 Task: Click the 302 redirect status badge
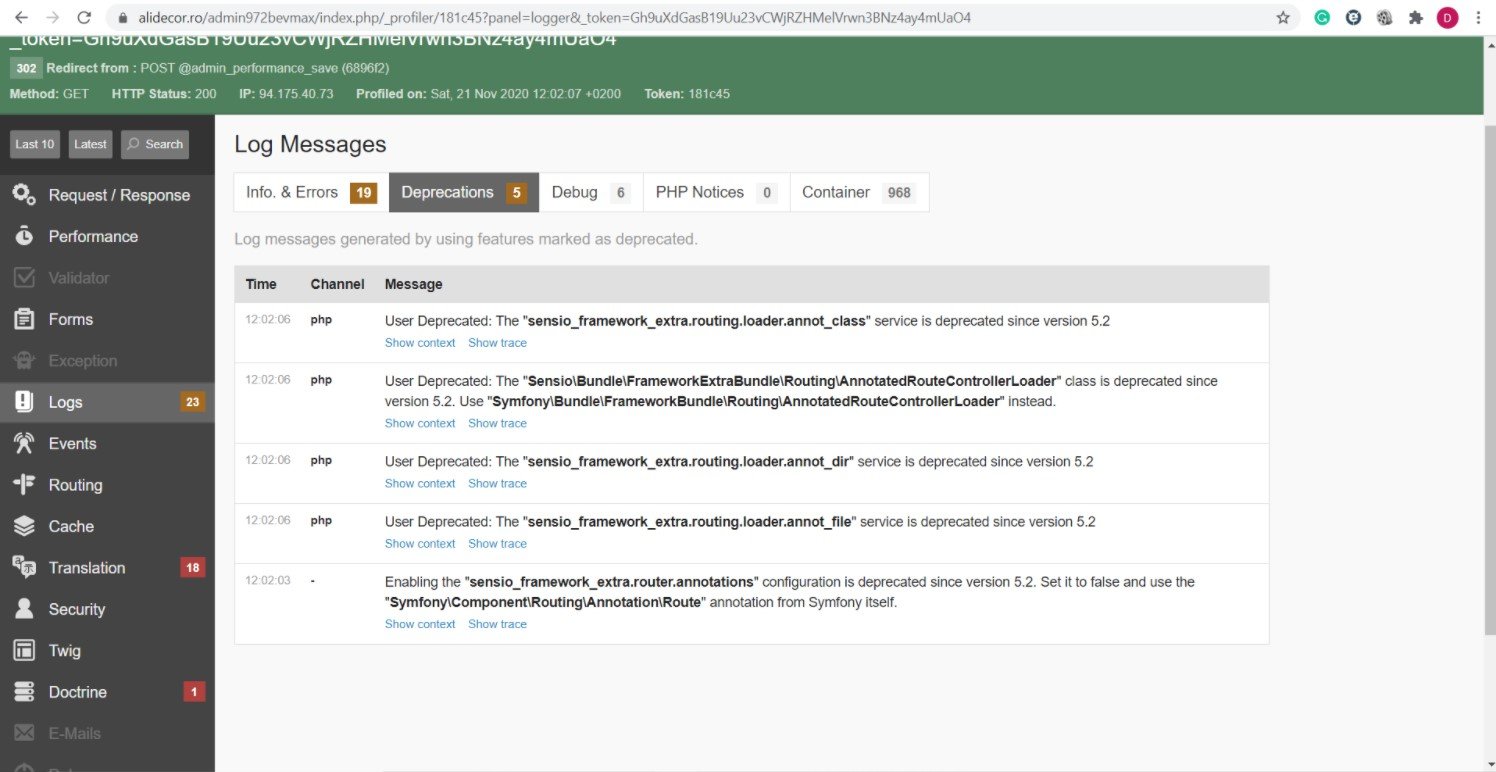[x=26, y=68]
